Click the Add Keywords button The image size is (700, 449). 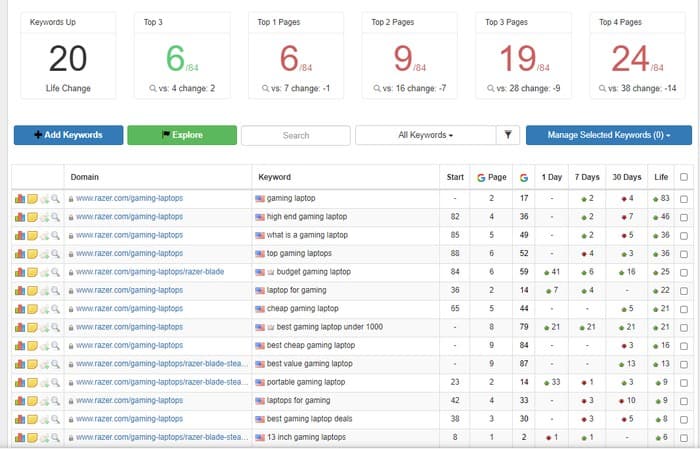(x=68, y=135)
